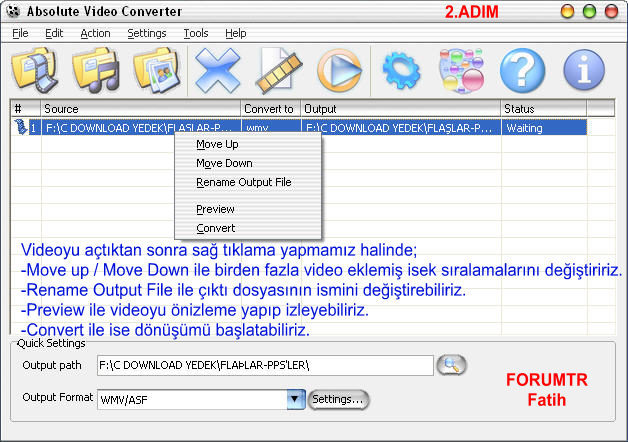The height and width of the screenshot is (442, 628).
Task: Click the yellow minimize window button
Action: (x=567, y=11)
